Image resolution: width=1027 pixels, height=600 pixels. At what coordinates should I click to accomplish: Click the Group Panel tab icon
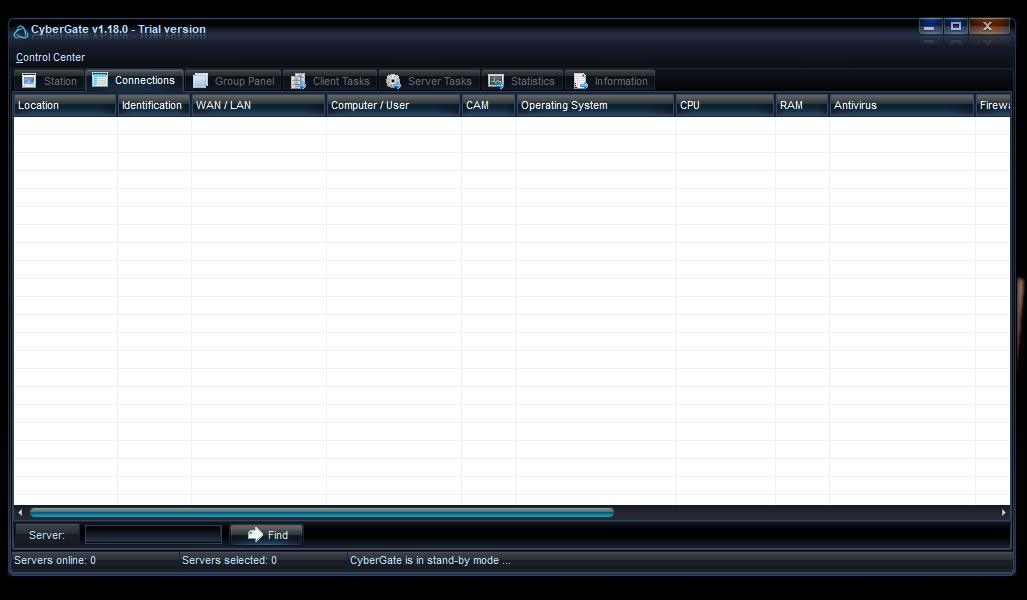pos(200,81)
